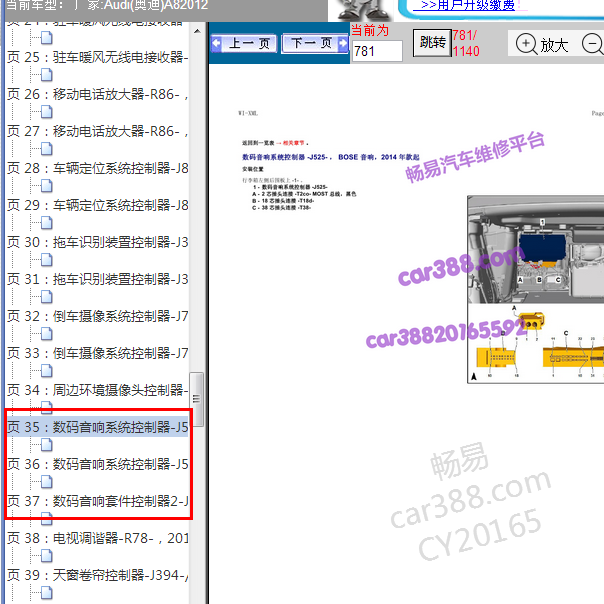Select tree item 页 33 倒车摄像系统控制器

[97, 353]
